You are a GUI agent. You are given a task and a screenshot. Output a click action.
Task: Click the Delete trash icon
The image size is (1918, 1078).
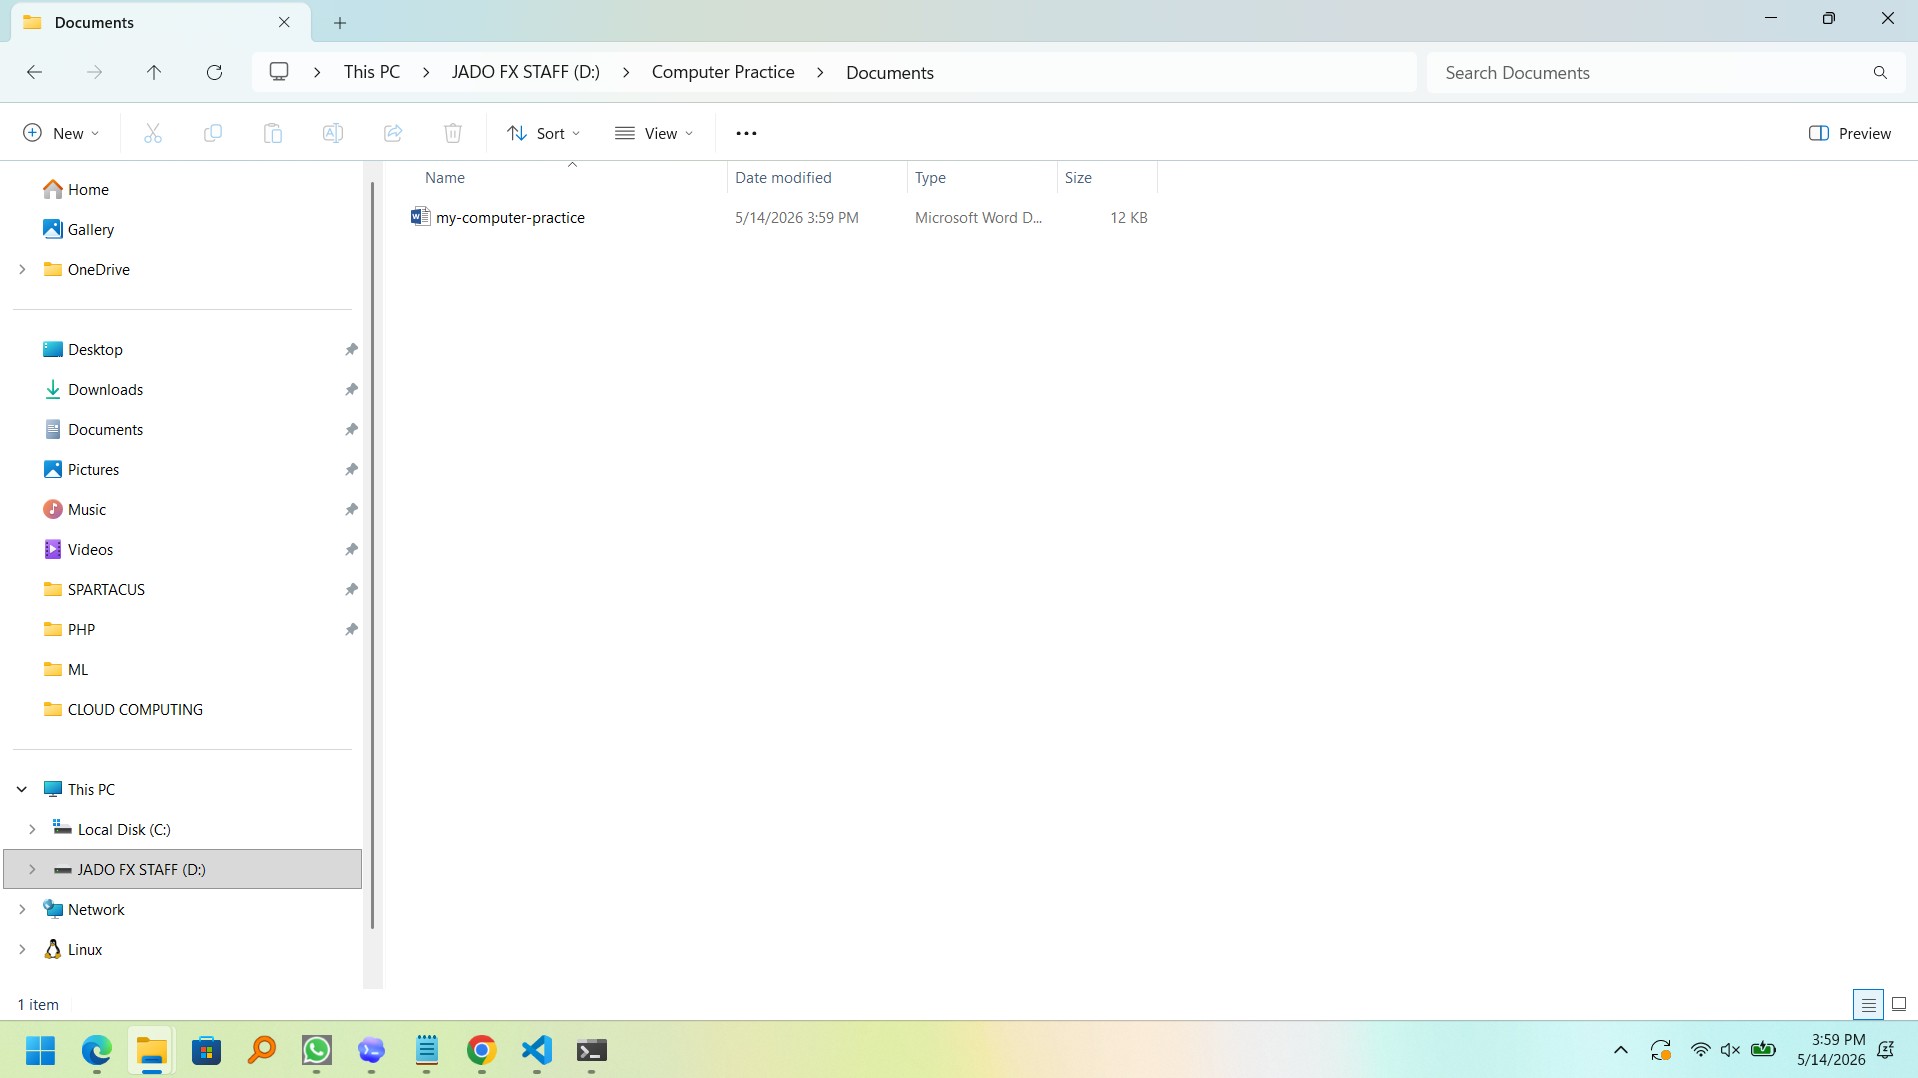pos(453,133)
